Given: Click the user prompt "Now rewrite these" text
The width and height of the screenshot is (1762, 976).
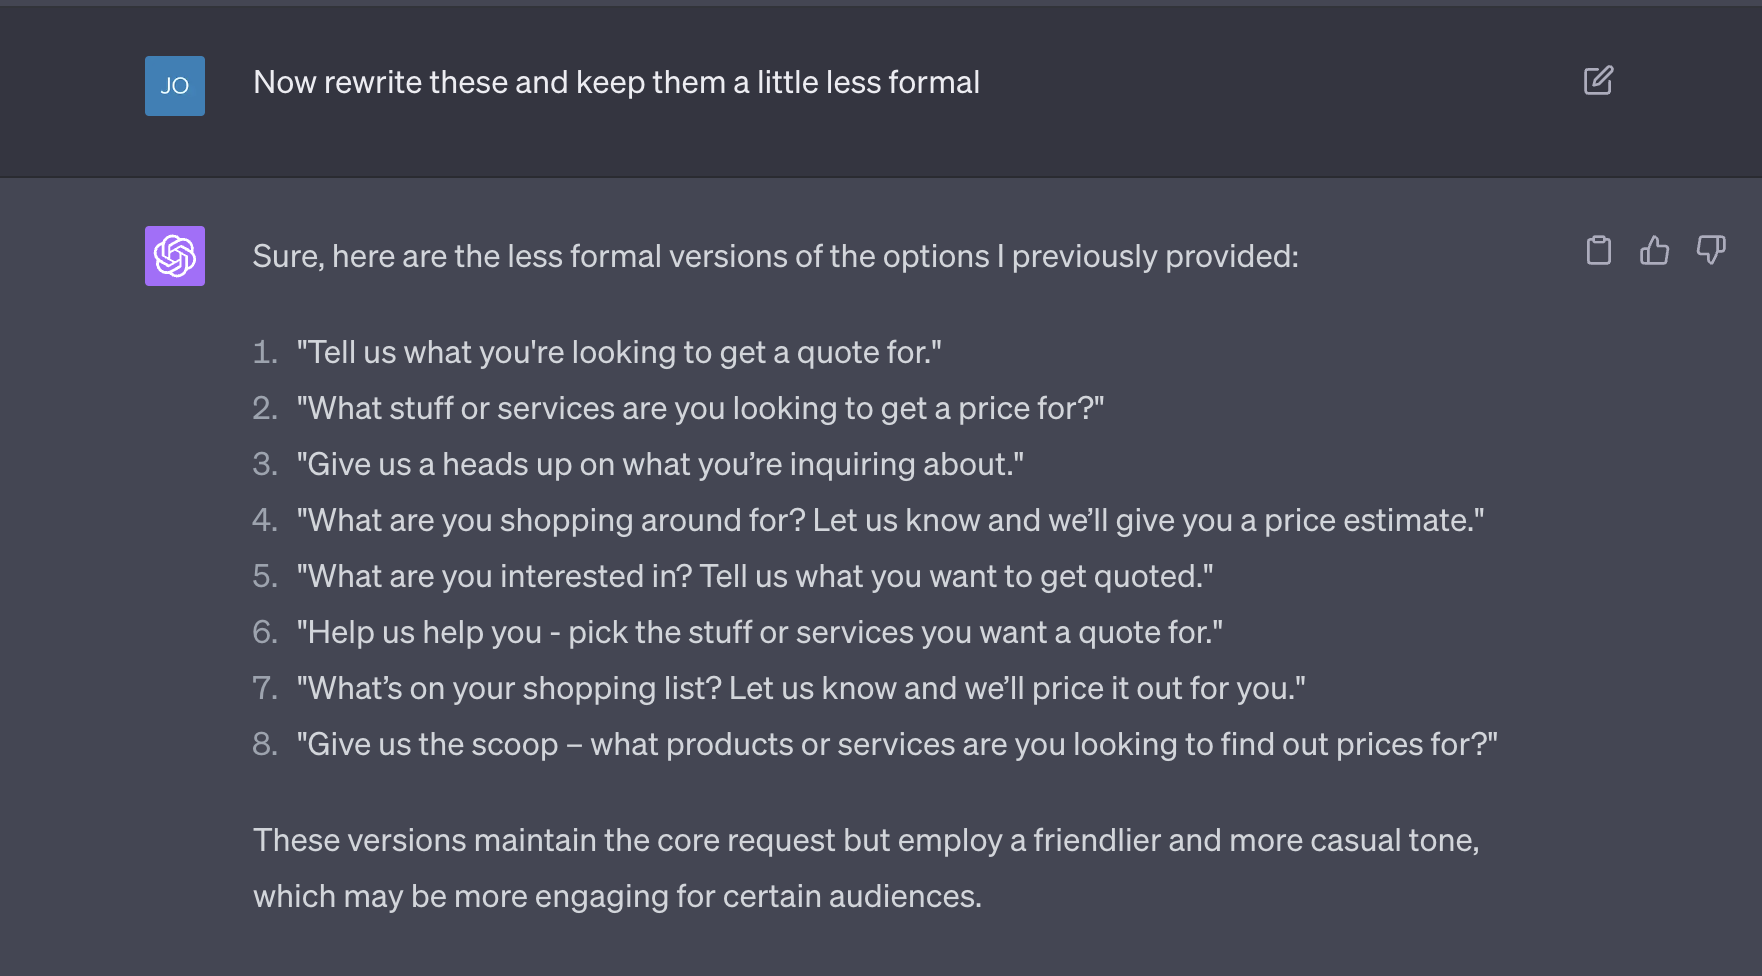Looking at the screenshot, I should click(x=616, y=82).
